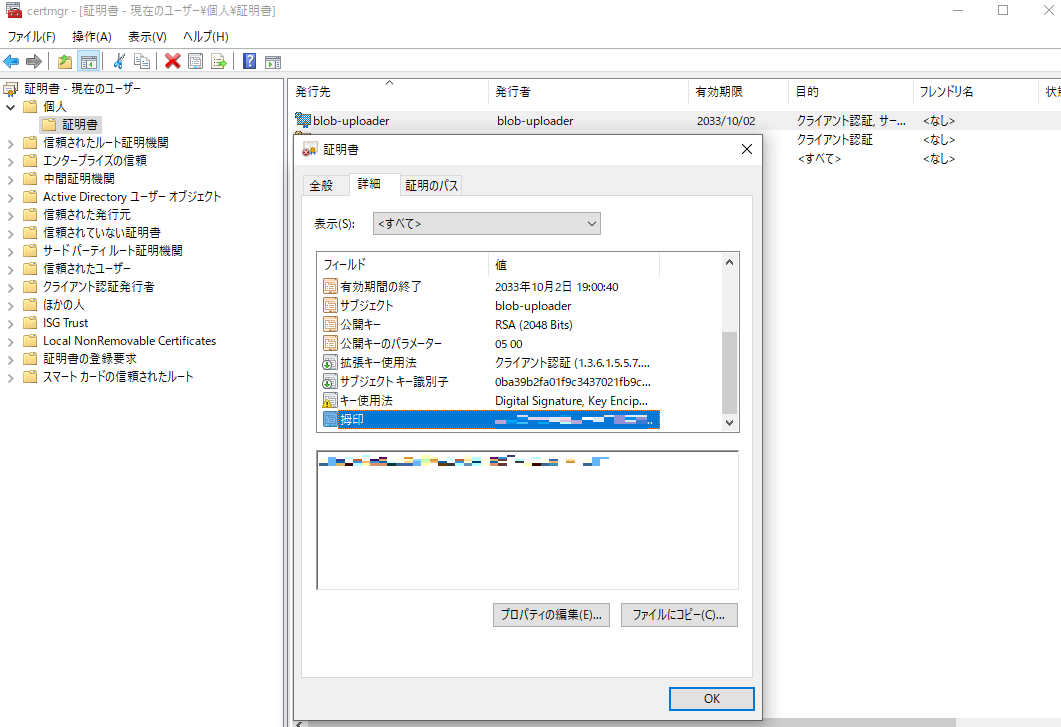This screenshot has height=727, width=1061.
Task: Open ヘルプ(H) menu
Action: (x=206, y=37)
